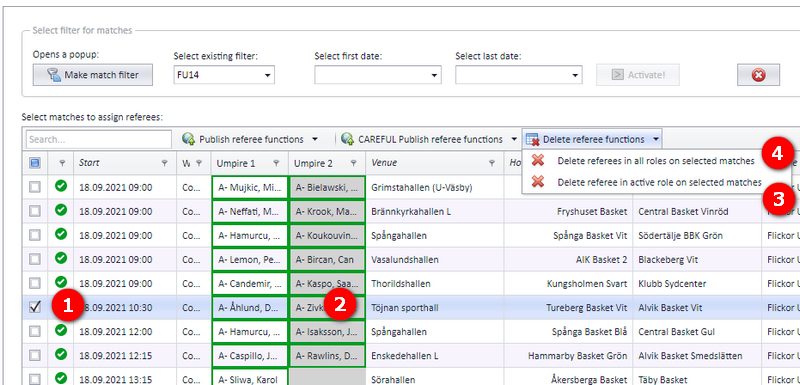Viewport: 800px width, 385px height.
Task: Select Umpire 1 cell A- Mujkic
Action: coord(249,187)
